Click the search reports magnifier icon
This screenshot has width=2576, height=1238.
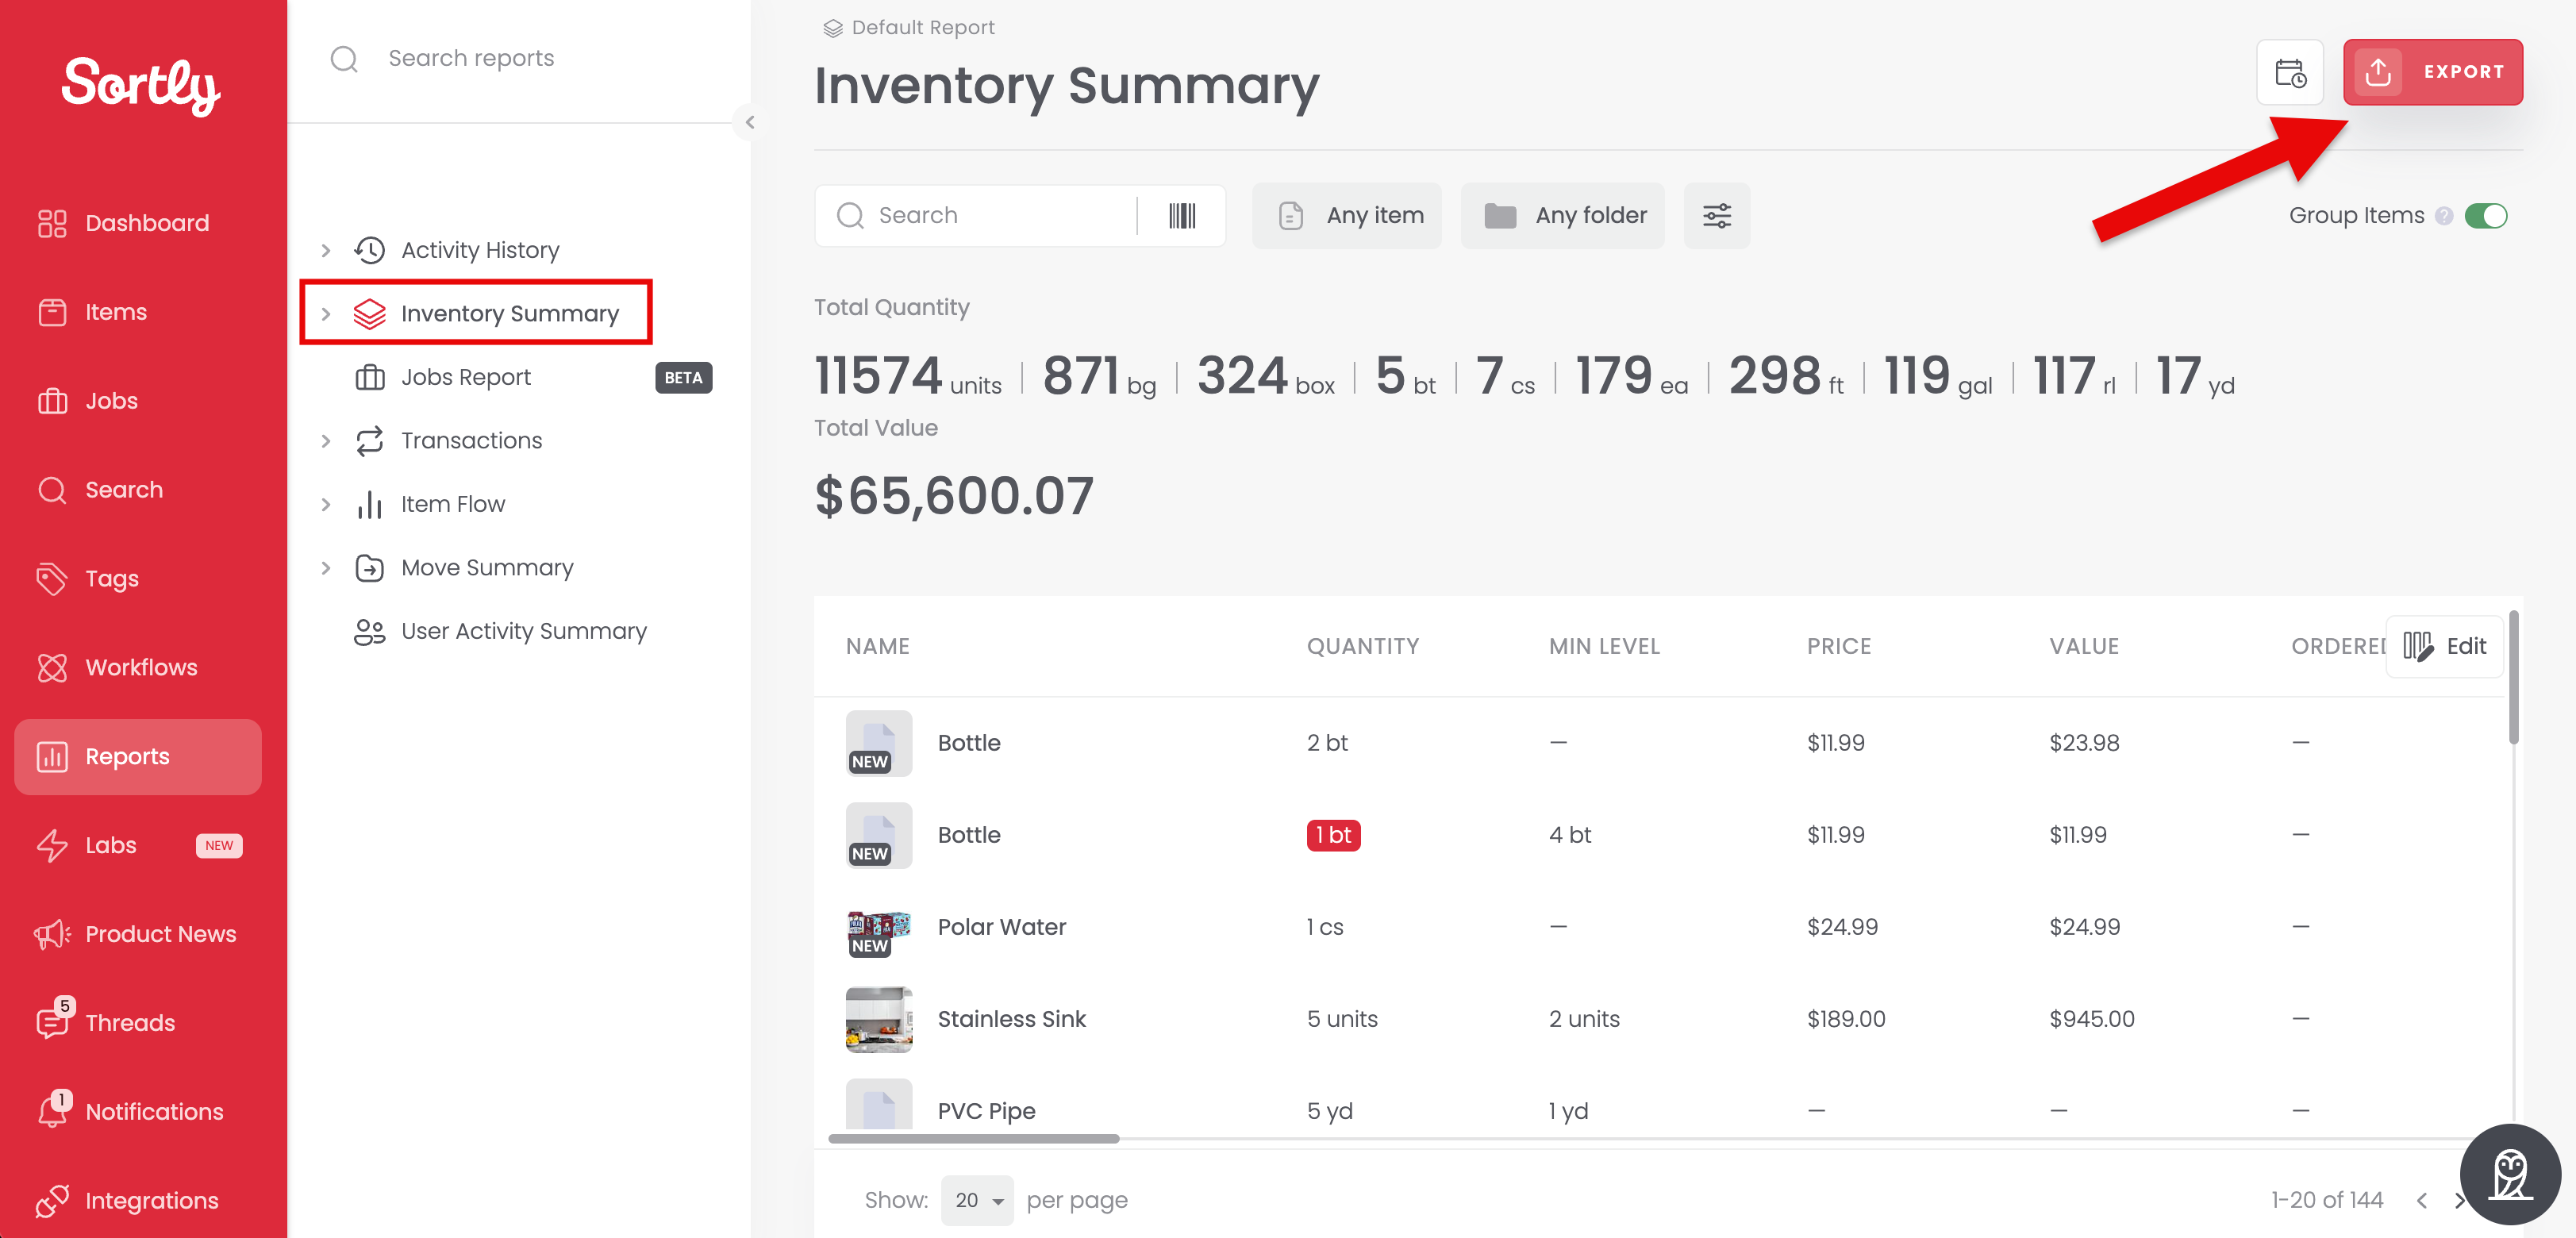(x=344, y=59)
